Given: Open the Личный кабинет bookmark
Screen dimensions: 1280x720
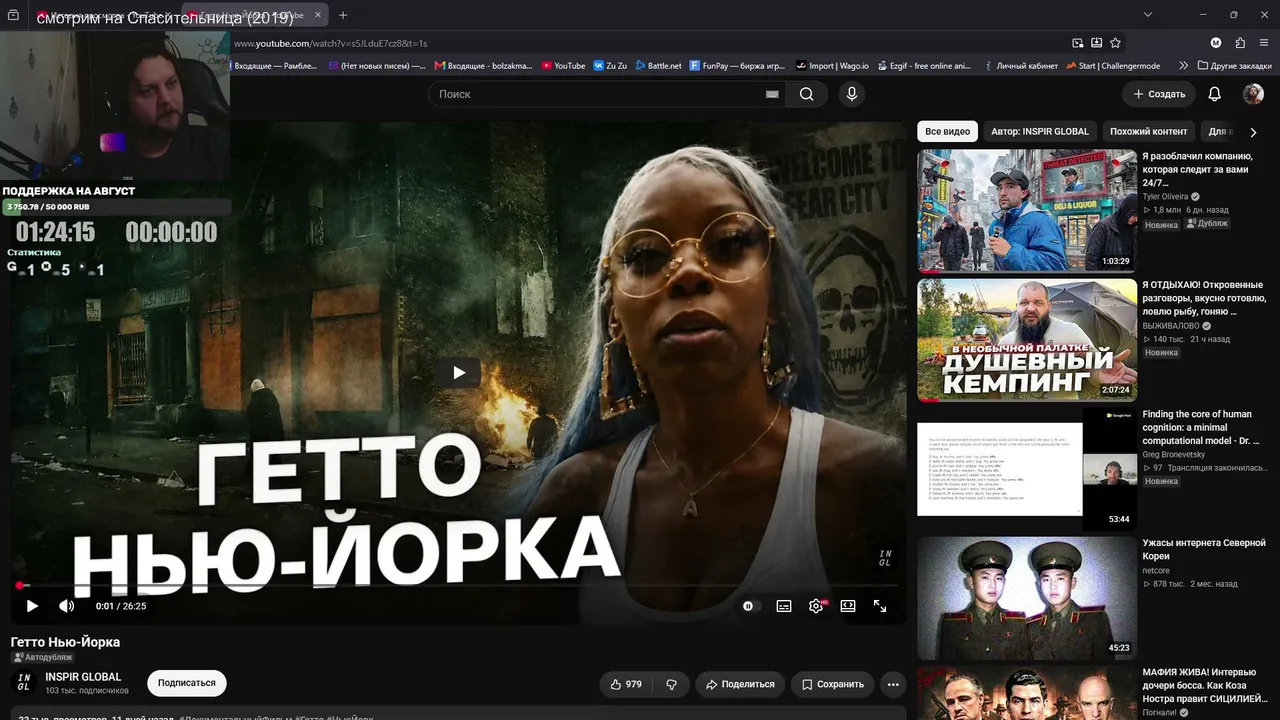Looking at the screenshot, I should coord(1020,66).
